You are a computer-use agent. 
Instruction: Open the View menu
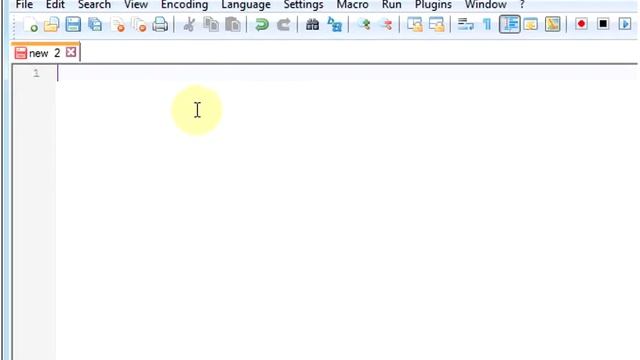pos(136,5)
